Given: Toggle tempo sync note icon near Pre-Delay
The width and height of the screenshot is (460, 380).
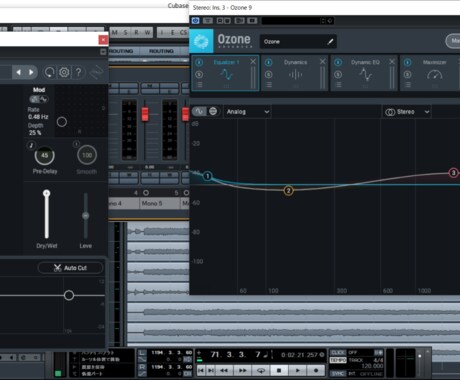Looking at the screenshot, I should (x=31, y=145).
